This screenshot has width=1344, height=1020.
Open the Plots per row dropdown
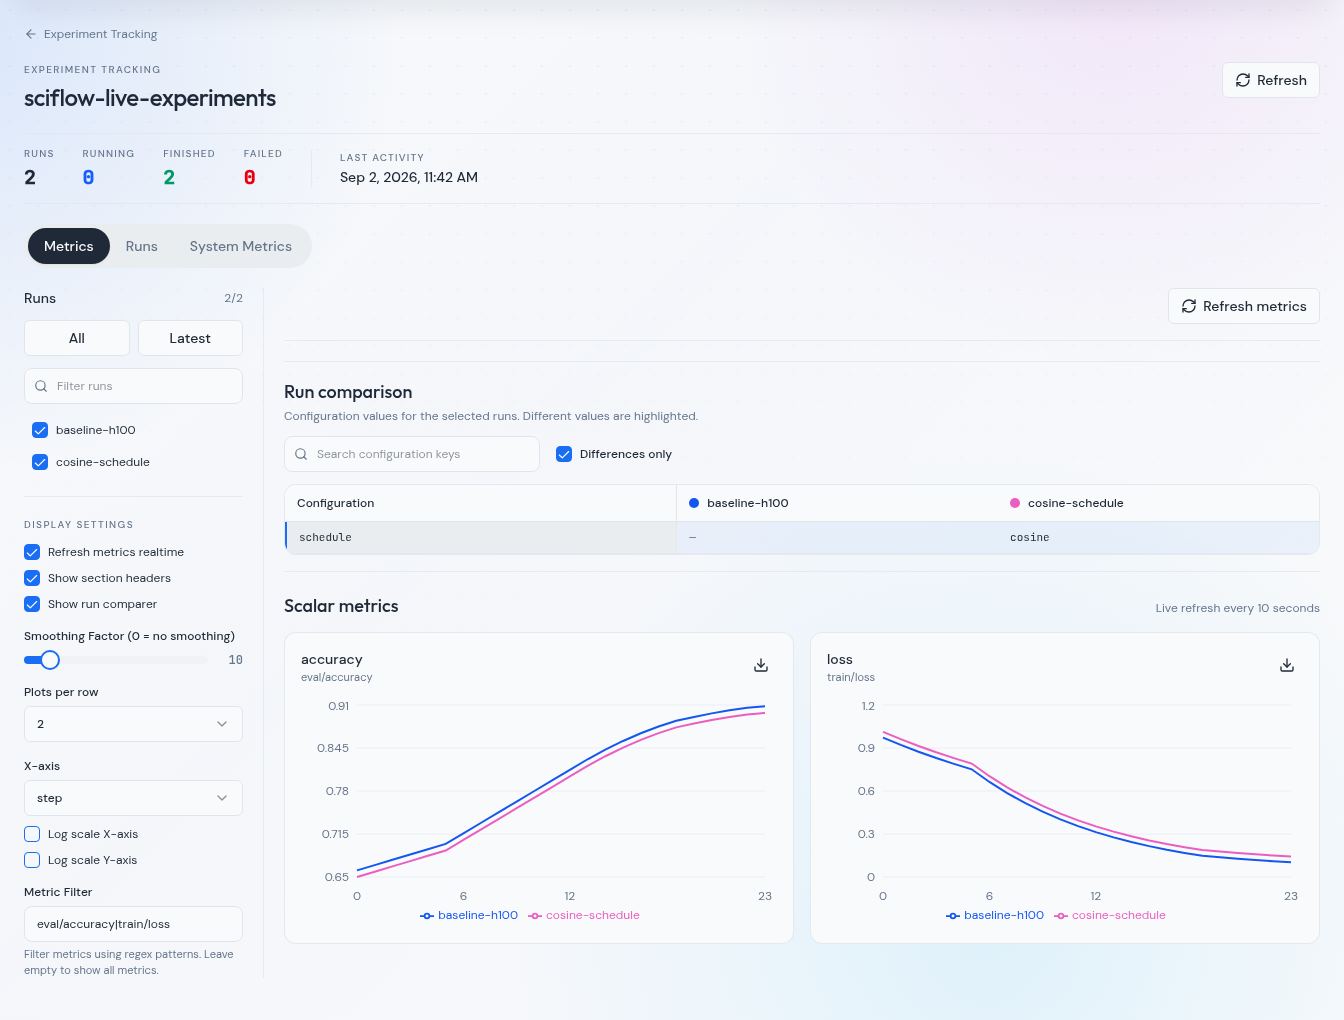click(133, 724)
